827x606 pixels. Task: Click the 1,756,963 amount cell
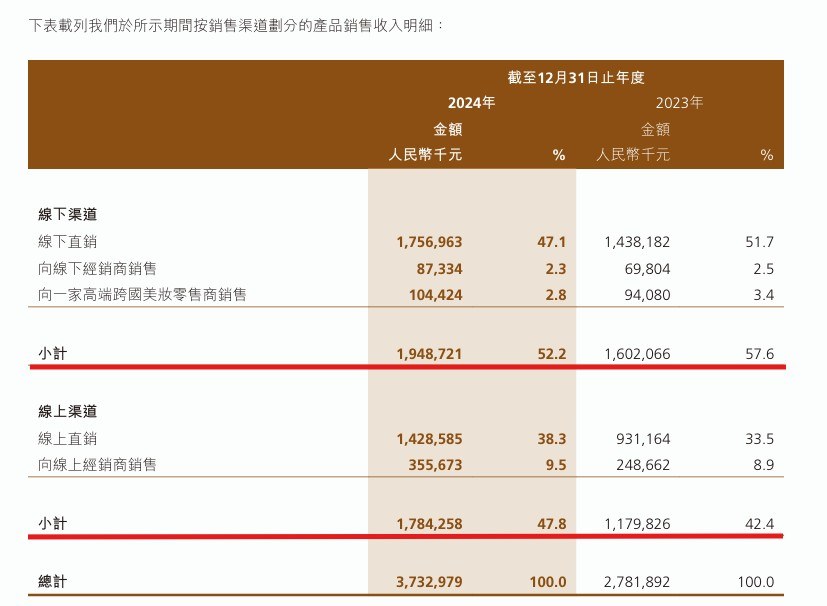pos(429,241)
